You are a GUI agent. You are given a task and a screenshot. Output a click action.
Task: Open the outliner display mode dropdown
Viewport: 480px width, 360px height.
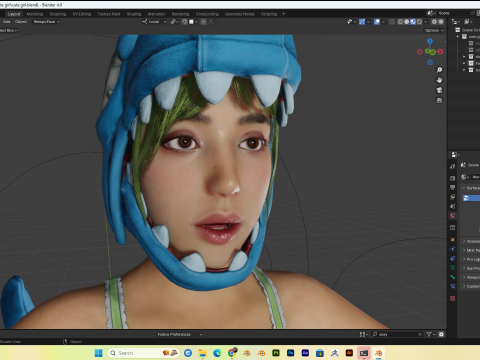tap(468, 22)
